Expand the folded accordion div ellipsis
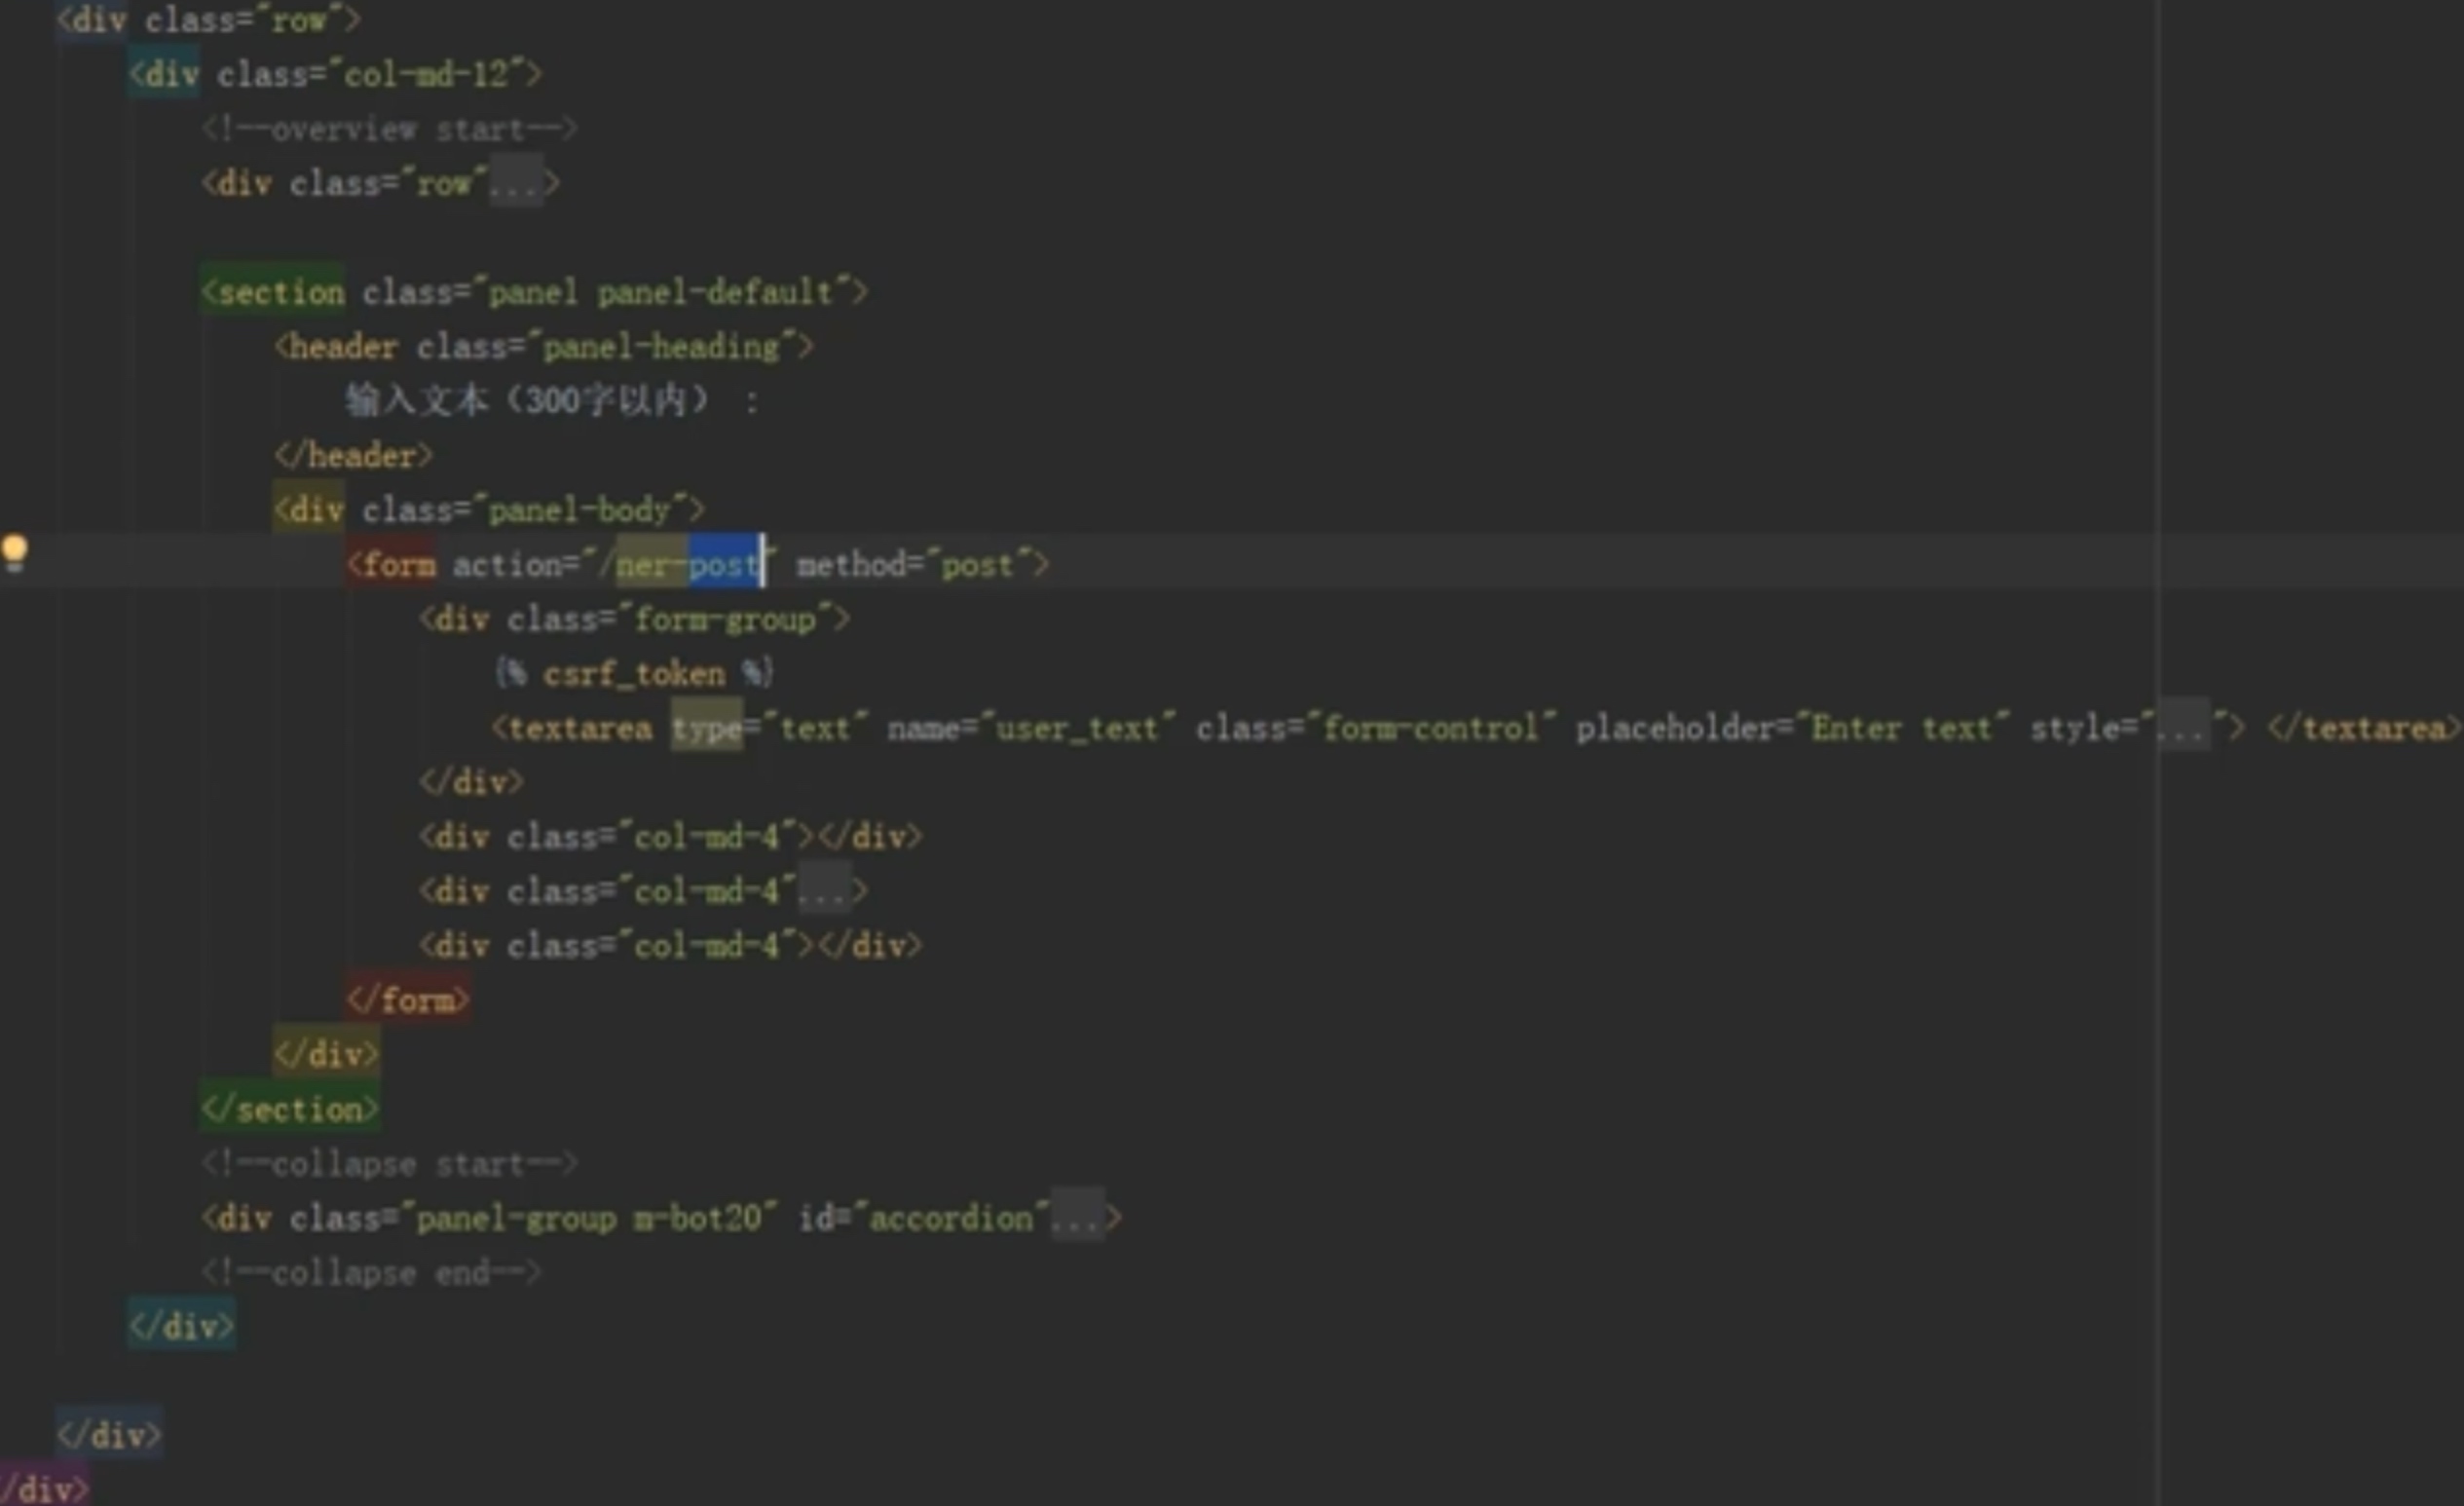The image size is (2464, 1506). coord(1077,1218)
